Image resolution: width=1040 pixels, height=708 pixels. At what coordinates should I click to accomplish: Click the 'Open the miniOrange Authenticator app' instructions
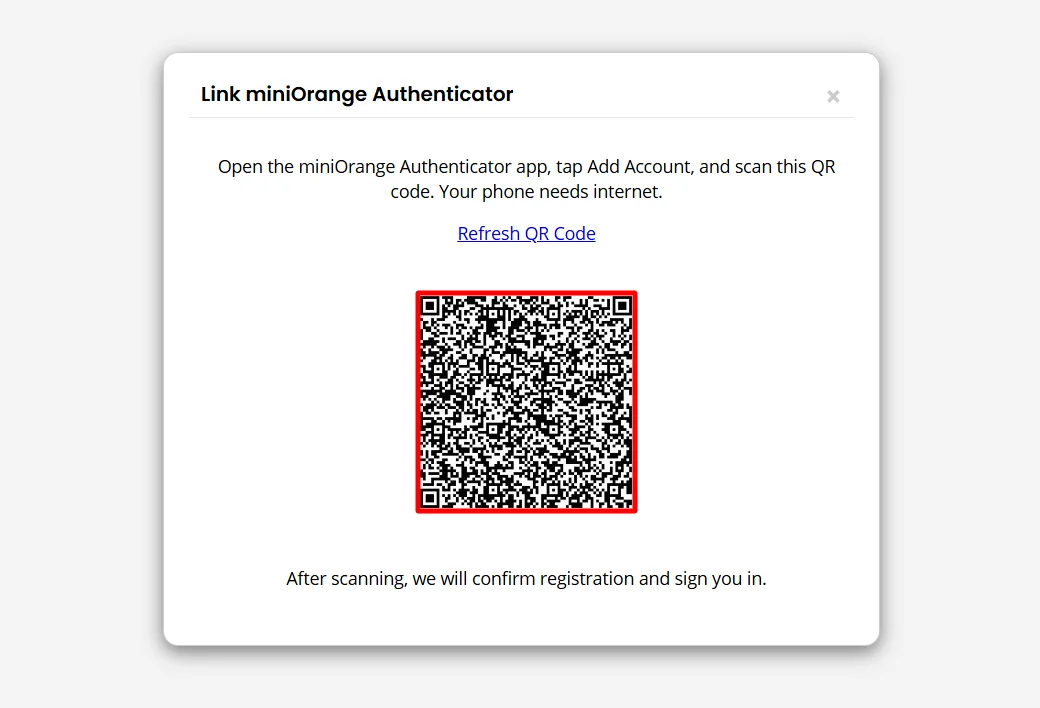[526, 178]
